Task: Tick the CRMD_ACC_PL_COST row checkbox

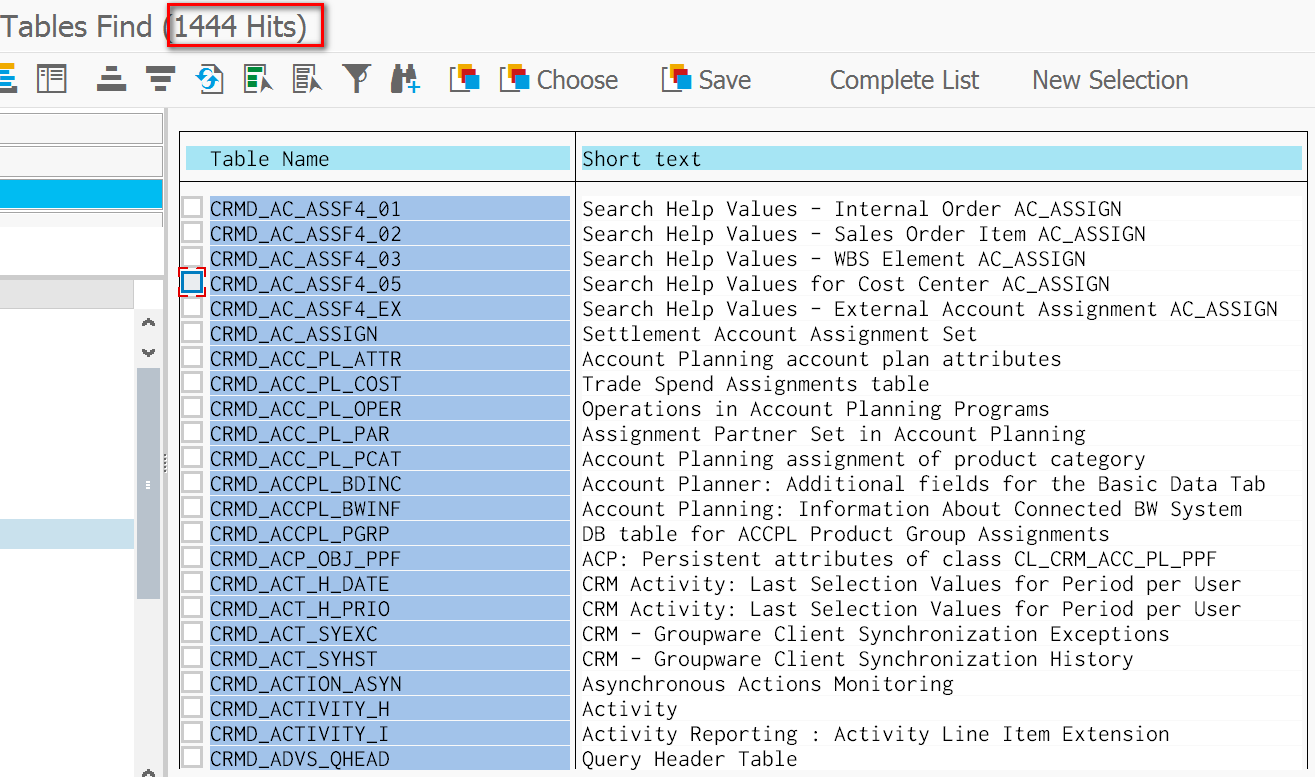Action: pyautogui.click(x=192, y=383)
